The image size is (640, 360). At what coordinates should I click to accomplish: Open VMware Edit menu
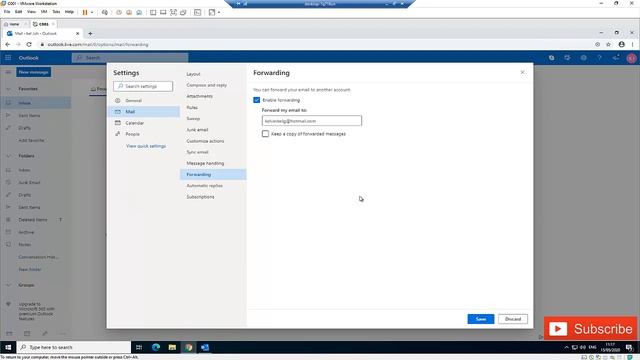[18, 12]
